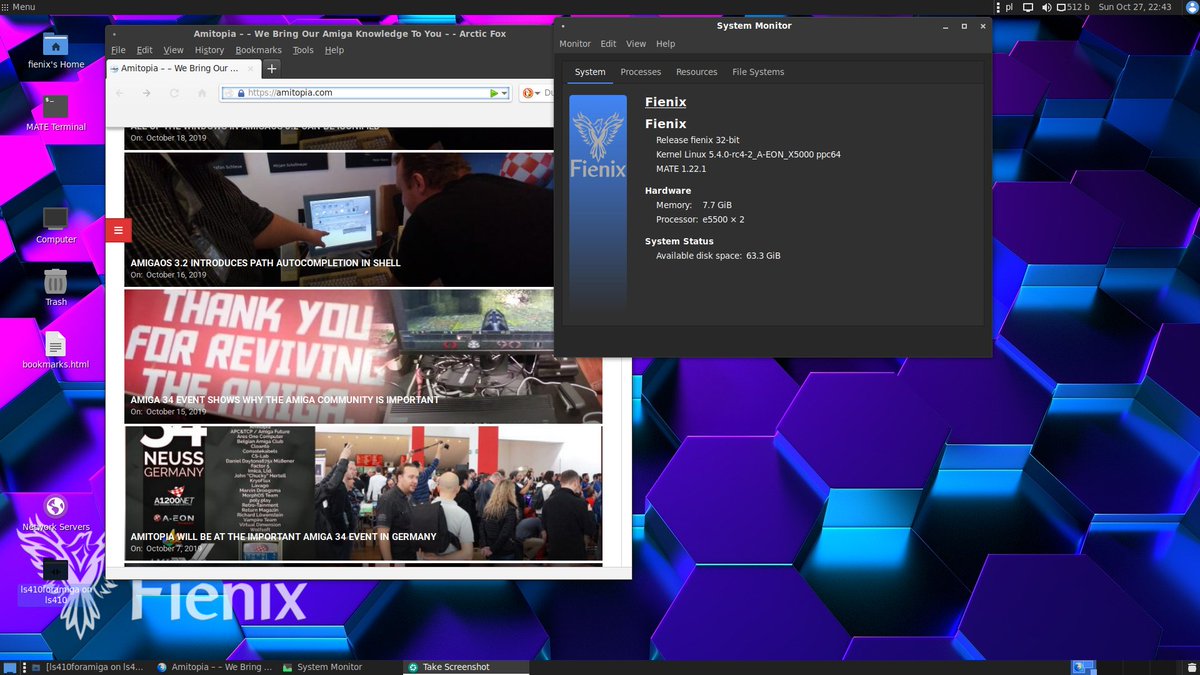Switch to the ls410foramiga taskbar window
1200x675 pixels.
[x=87, y=667]
